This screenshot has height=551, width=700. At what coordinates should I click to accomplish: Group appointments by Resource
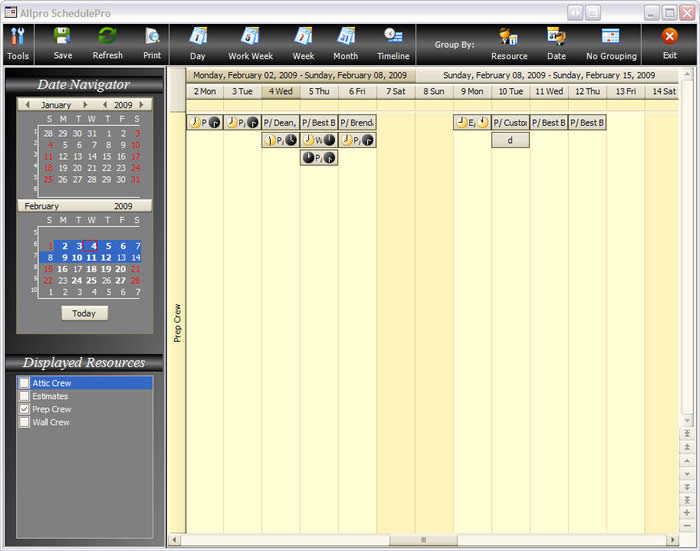coord(509,44)
